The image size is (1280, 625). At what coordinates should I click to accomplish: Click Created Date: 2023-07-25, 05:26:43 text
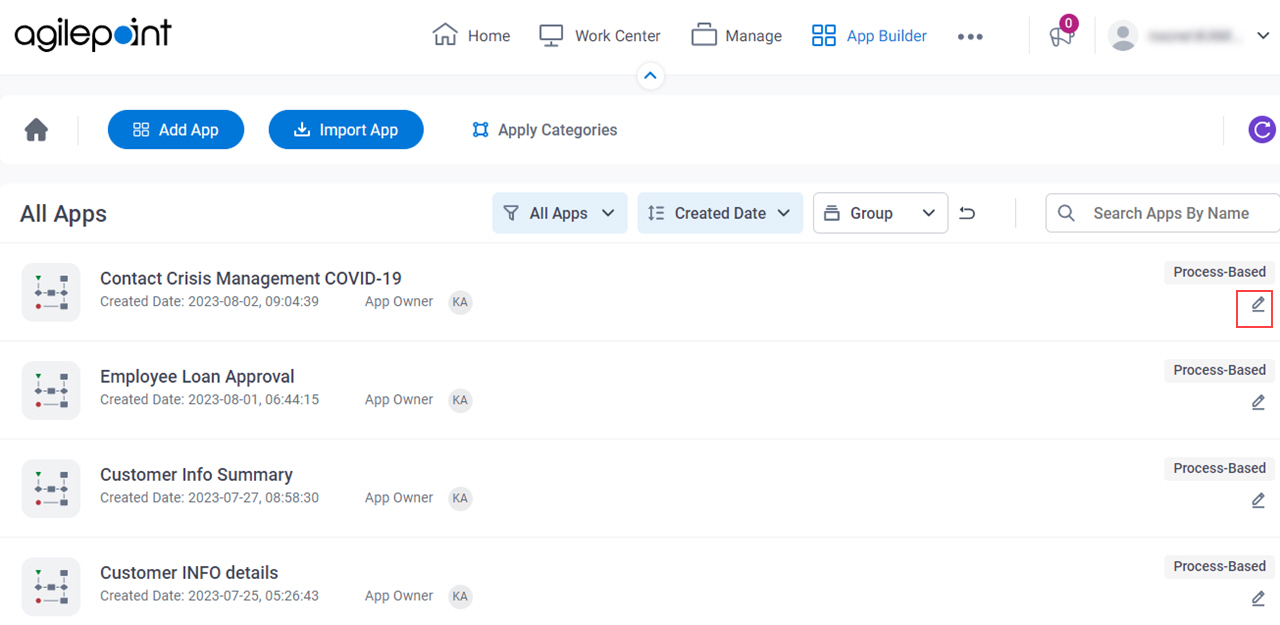point(209,595)
